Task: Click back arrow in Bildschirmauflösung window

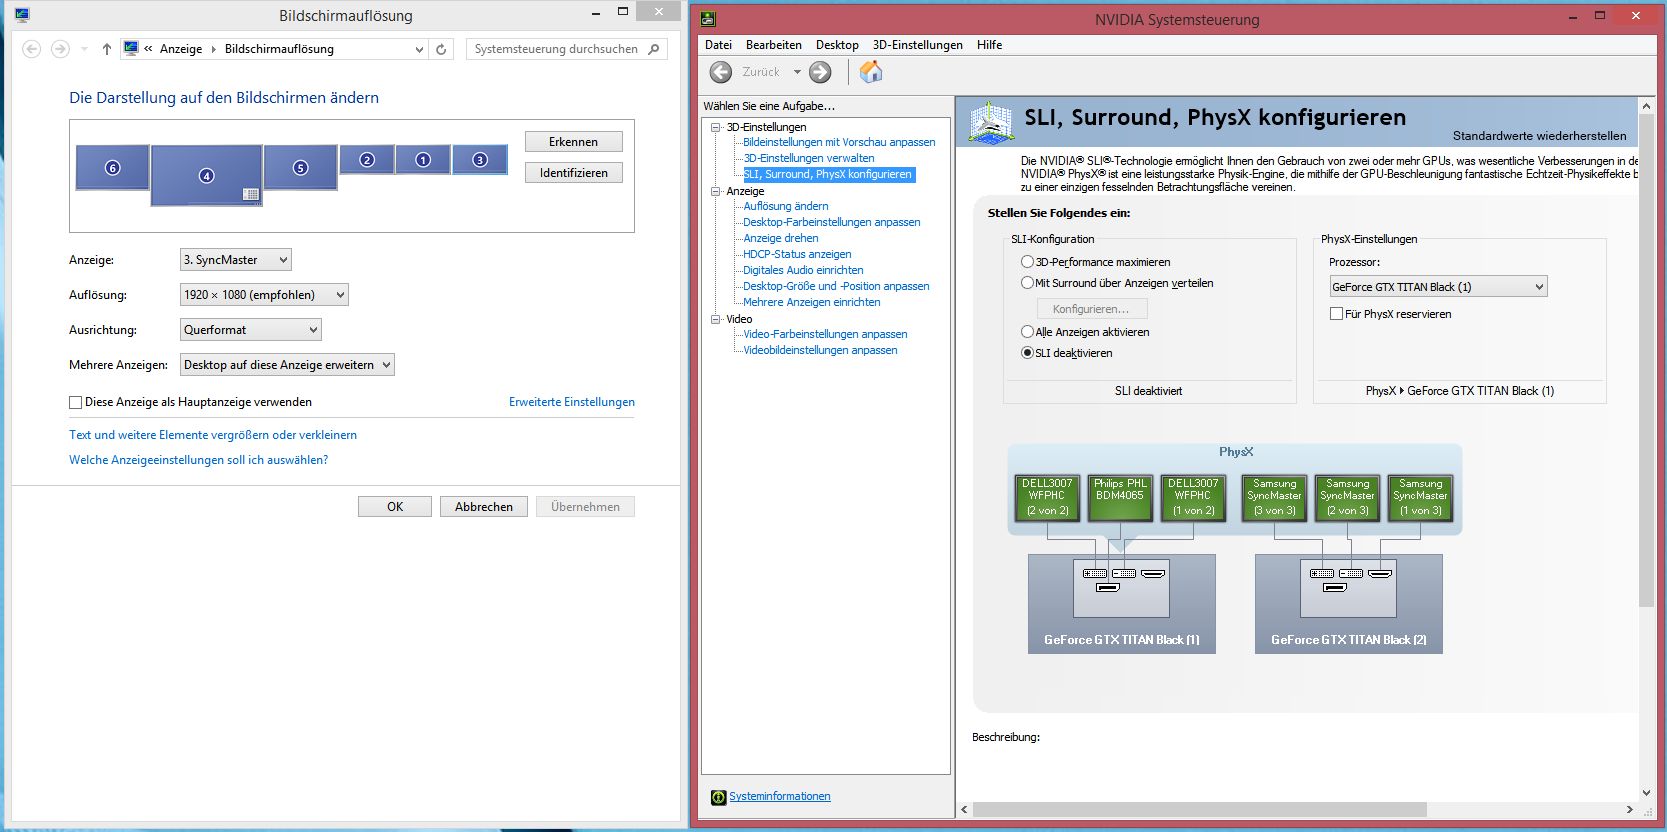Action: 32,49
